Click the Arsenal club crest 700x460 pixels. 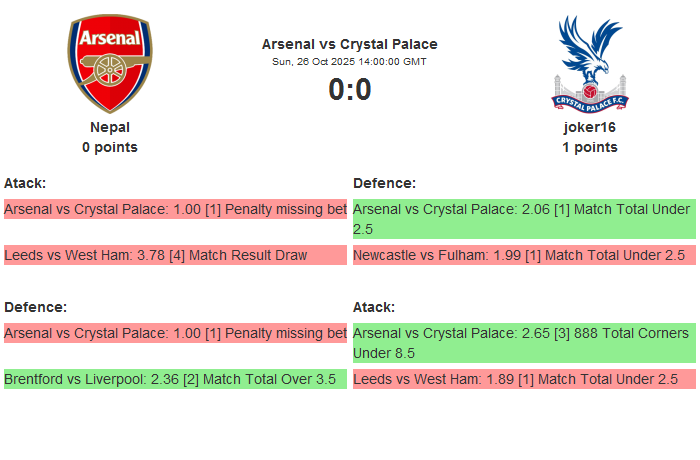[x=110, y=63]
